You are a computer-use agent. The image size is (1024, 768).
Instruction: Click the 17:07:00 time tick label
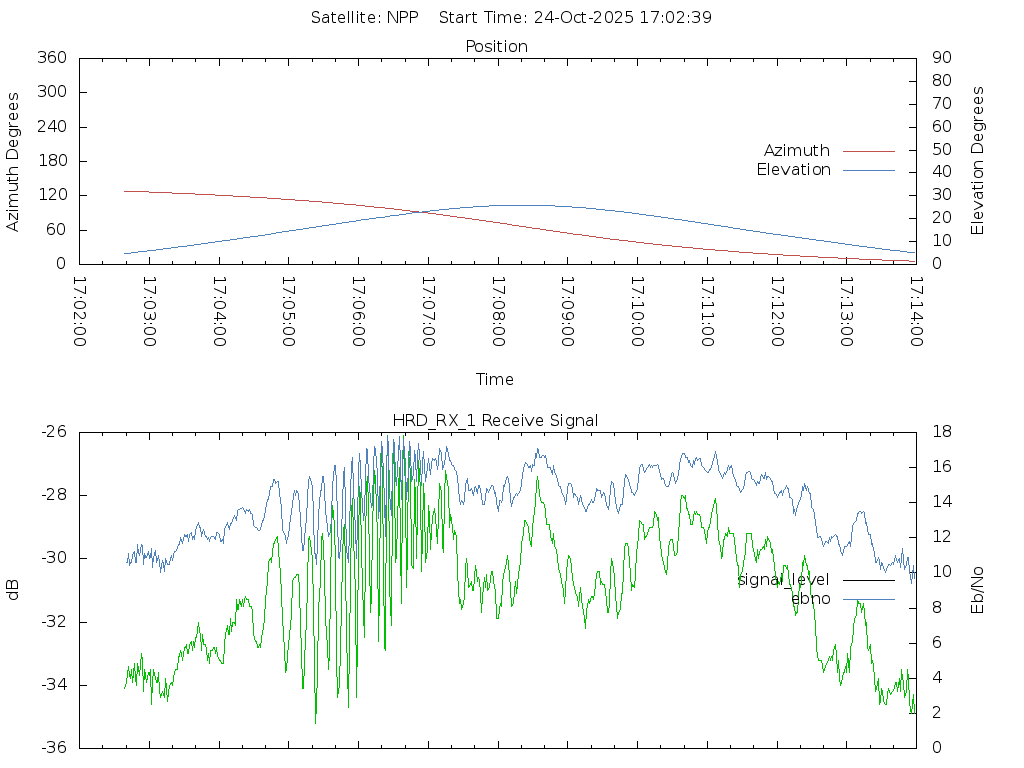pyautogui.click(x=428, y=312)
